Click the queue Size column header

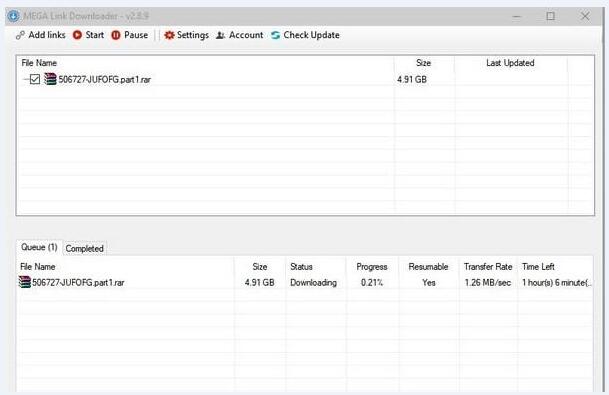click(x=259, y=267)
